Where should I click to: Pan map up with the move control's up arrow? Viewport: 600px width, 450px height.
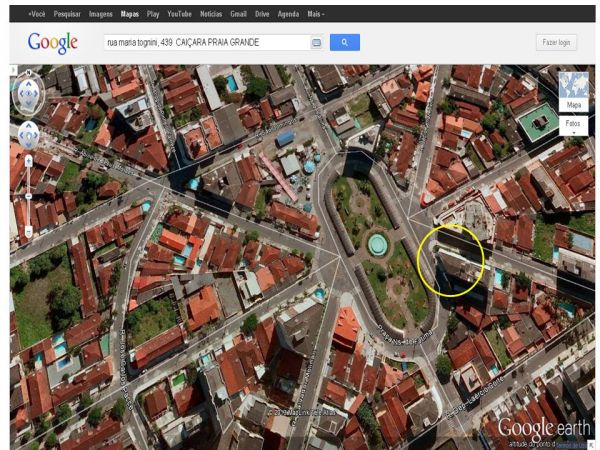click(x=29, y=126)
